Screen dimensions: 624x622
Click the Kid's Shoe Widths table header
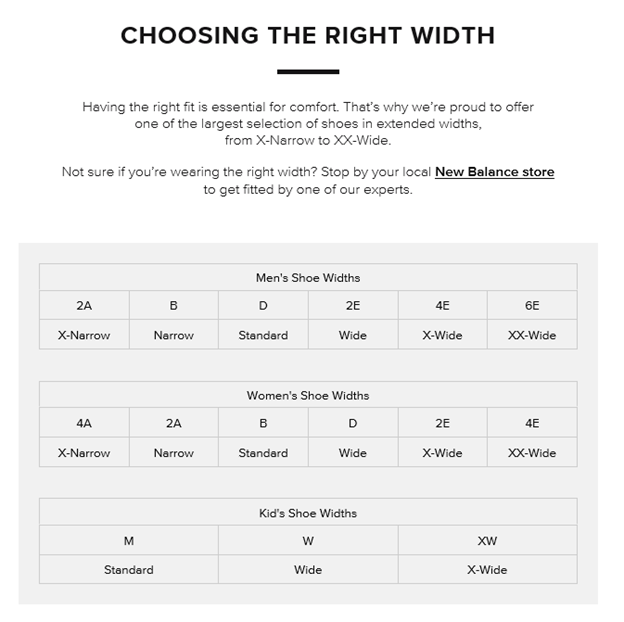[308, 513]
